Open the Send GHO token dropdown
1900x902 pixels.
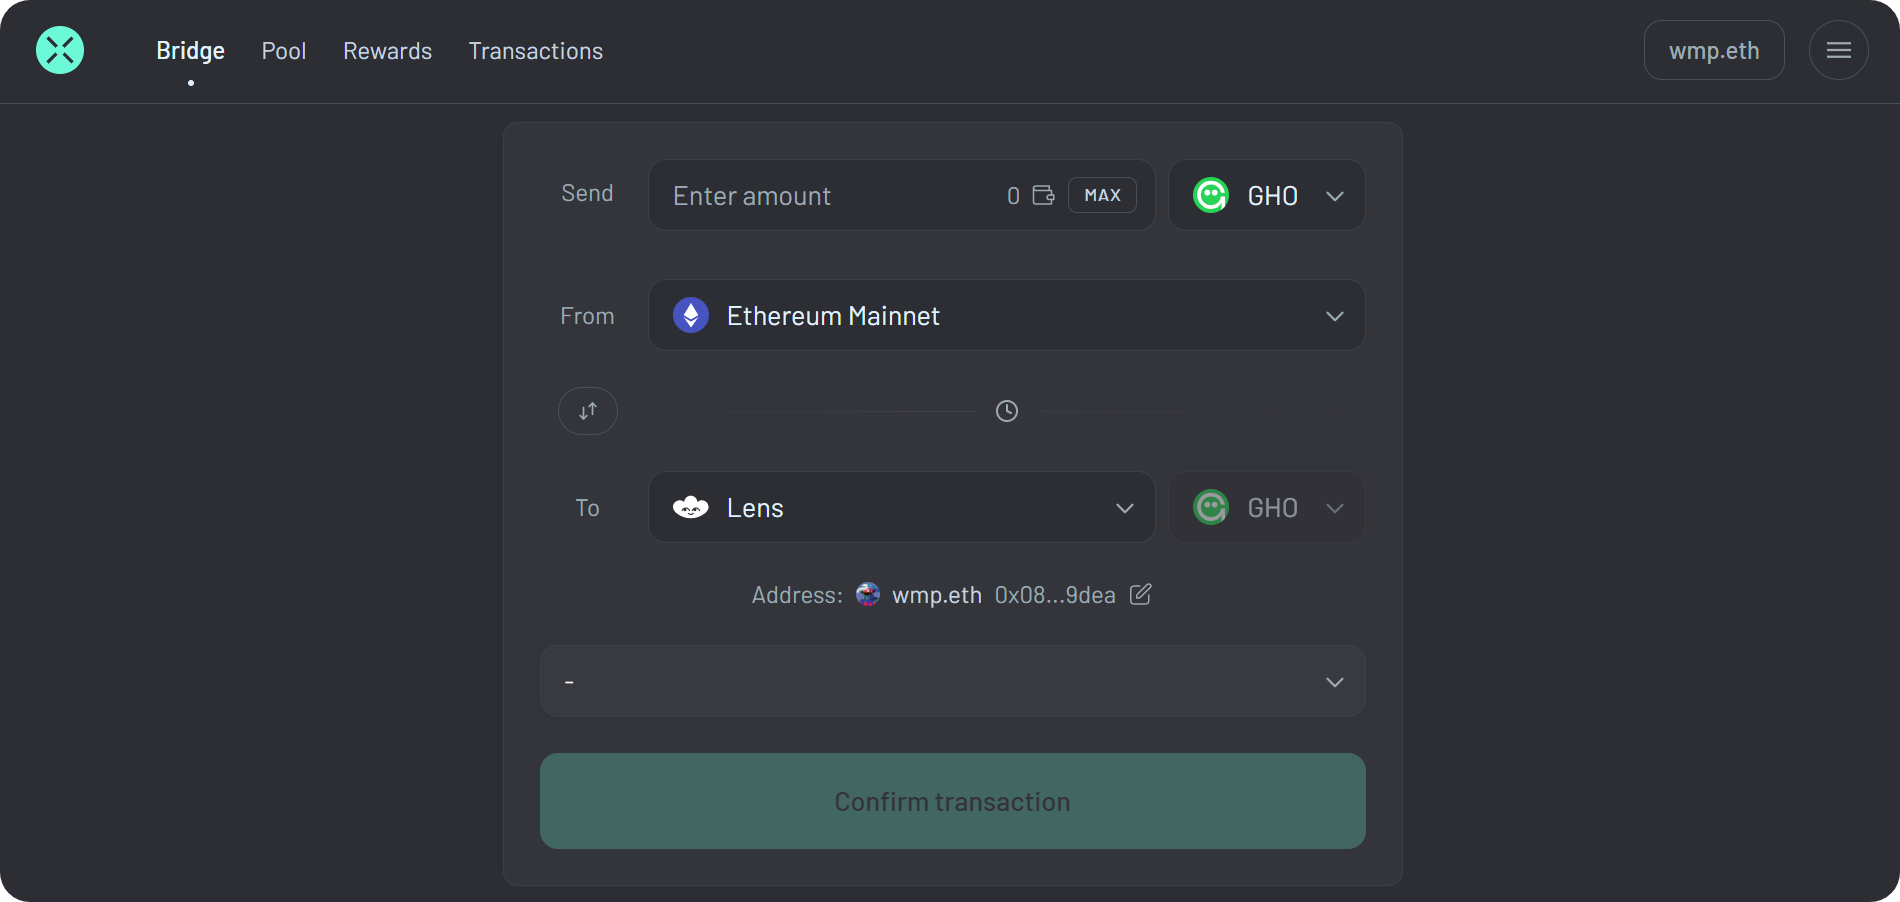(1266, 195)
